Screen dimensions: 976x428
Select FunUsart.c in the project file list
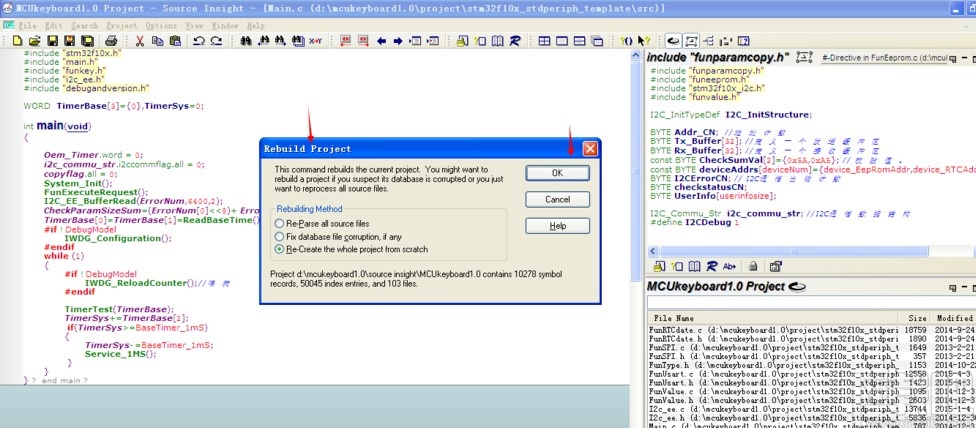point(774,374)
